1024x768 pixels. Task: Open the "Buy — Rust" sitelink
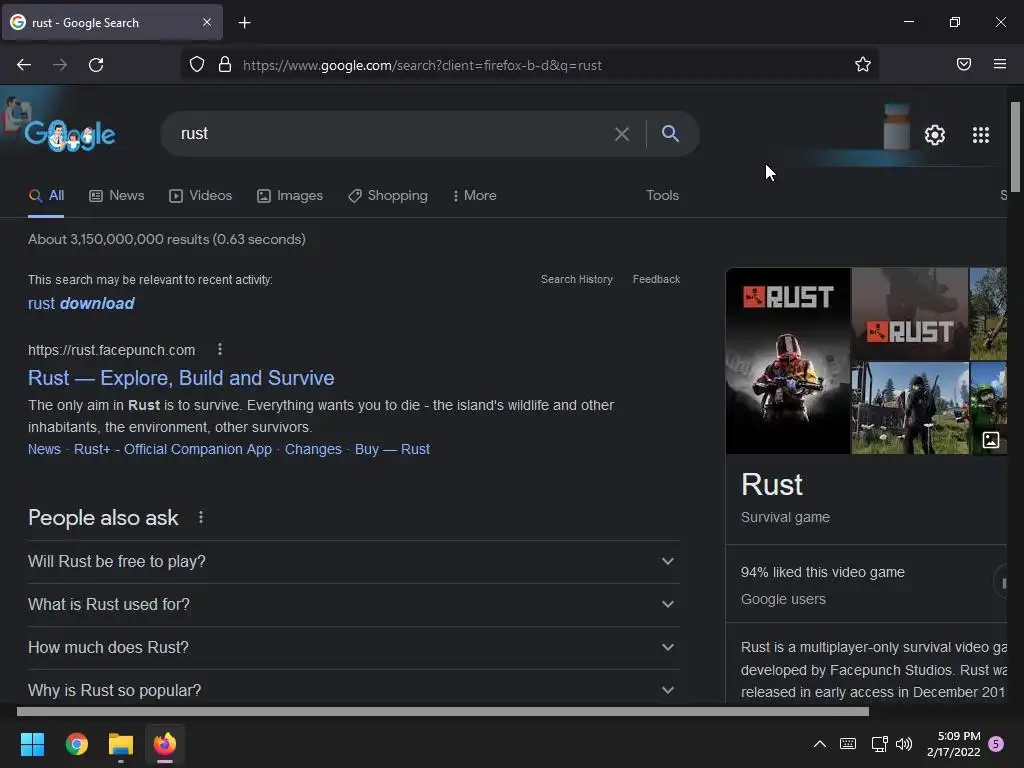[392, 449]
